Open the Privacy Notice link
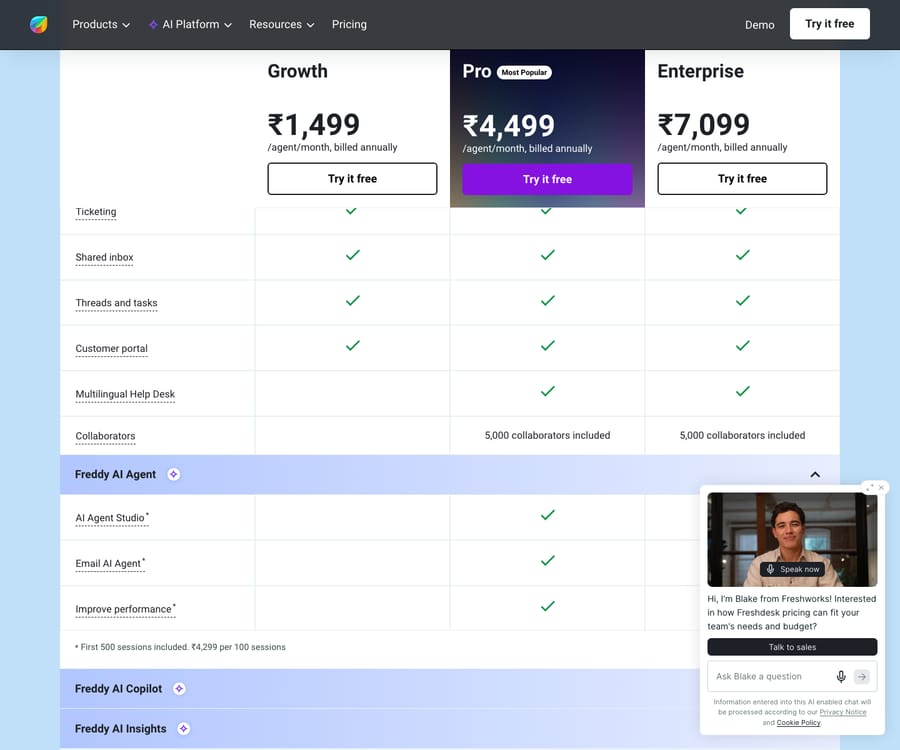 [843, 712]
